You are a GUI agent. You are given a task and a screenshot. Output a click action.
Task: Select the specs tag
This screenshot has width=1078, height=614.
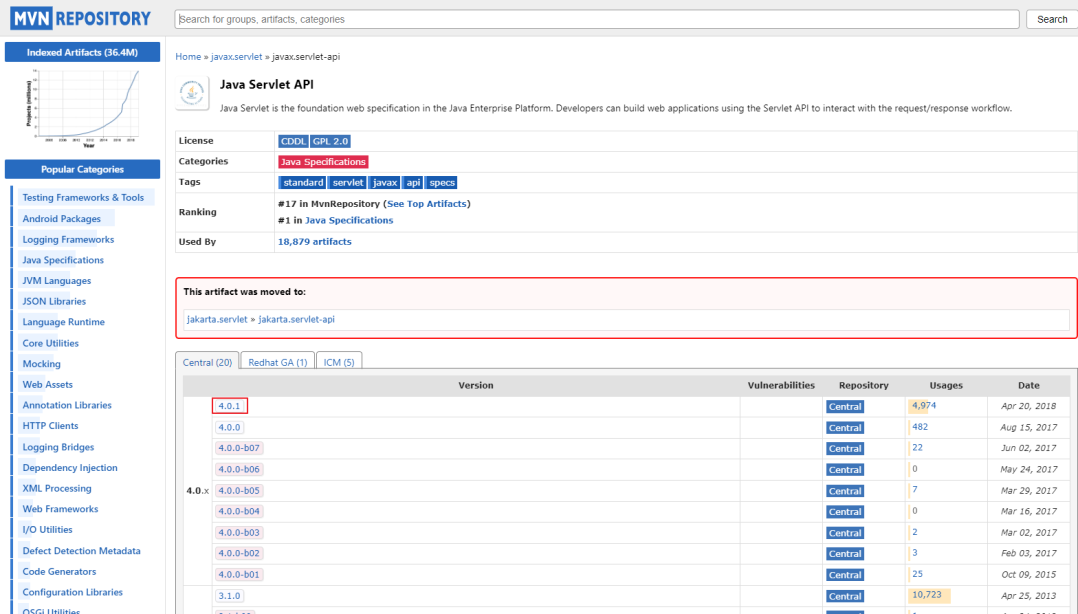coord(442,182)
